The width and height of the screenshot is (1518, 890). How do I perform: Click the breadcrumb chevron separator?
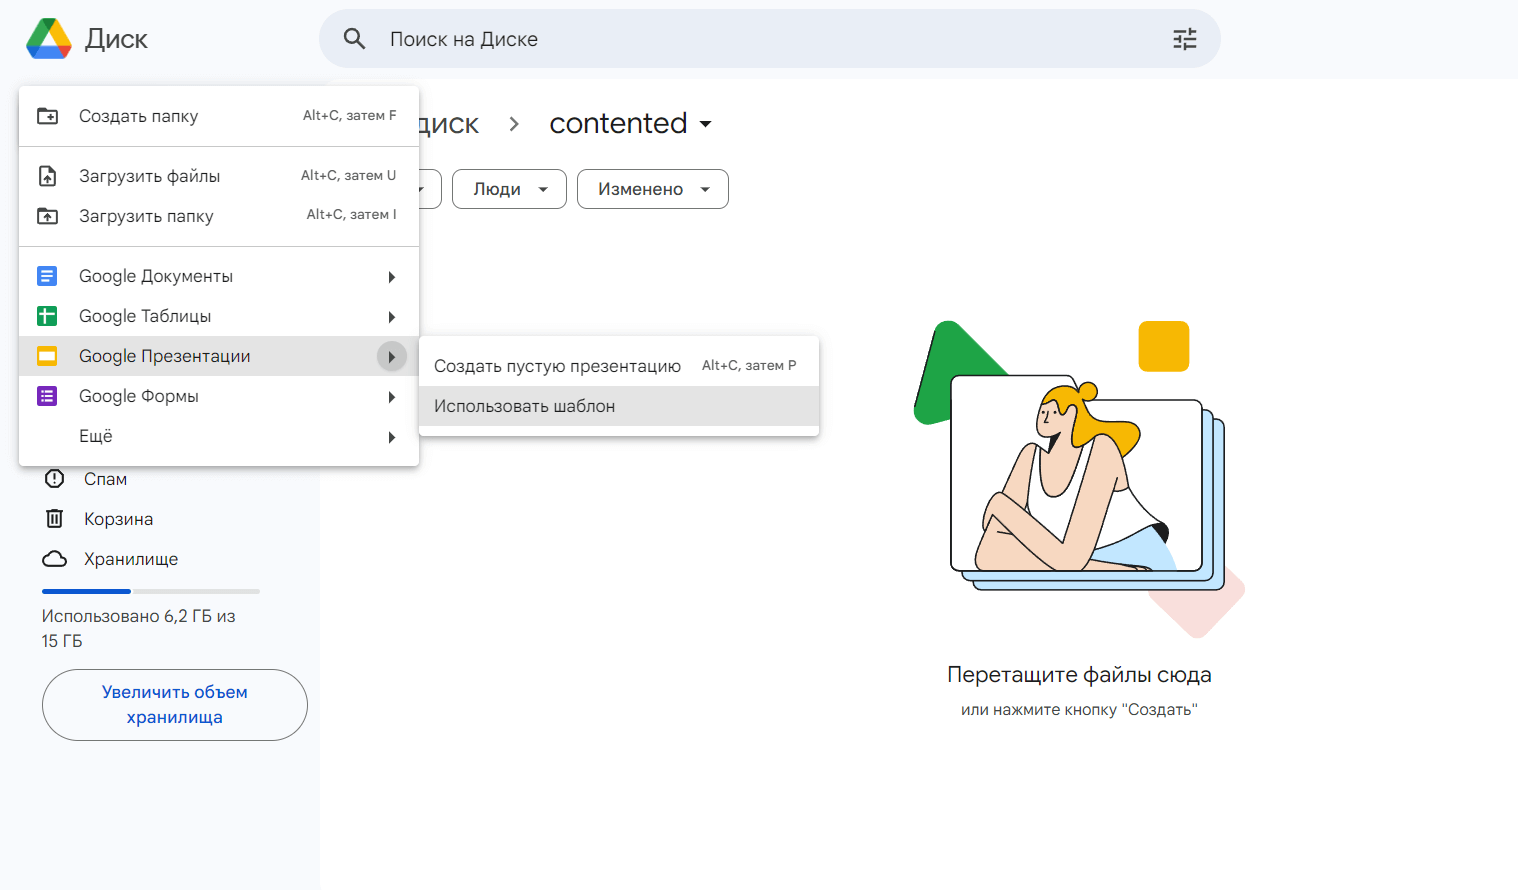tap(514, 124)
